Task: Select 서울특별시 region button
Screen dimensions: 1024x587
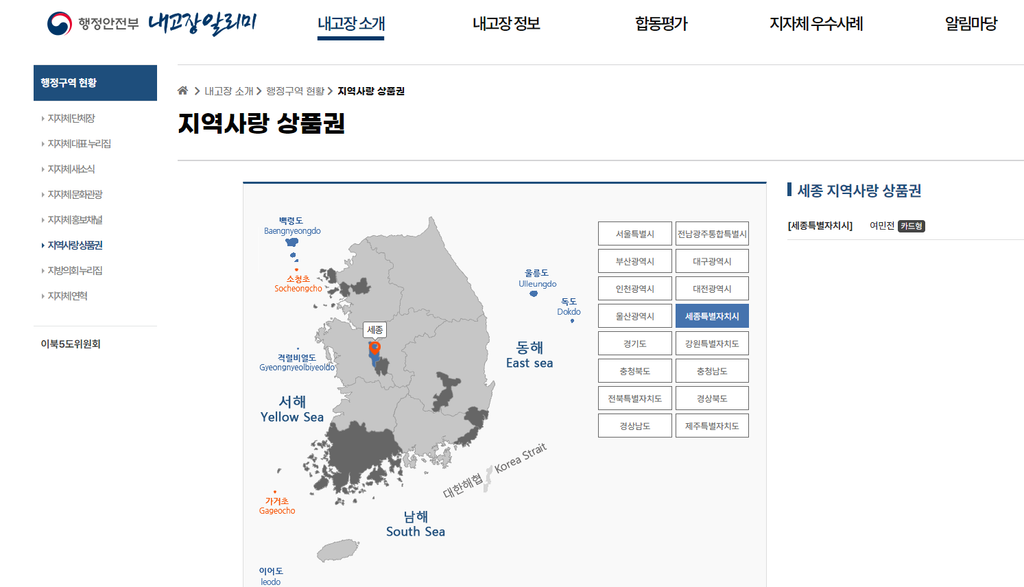Action: click(635, 234)
